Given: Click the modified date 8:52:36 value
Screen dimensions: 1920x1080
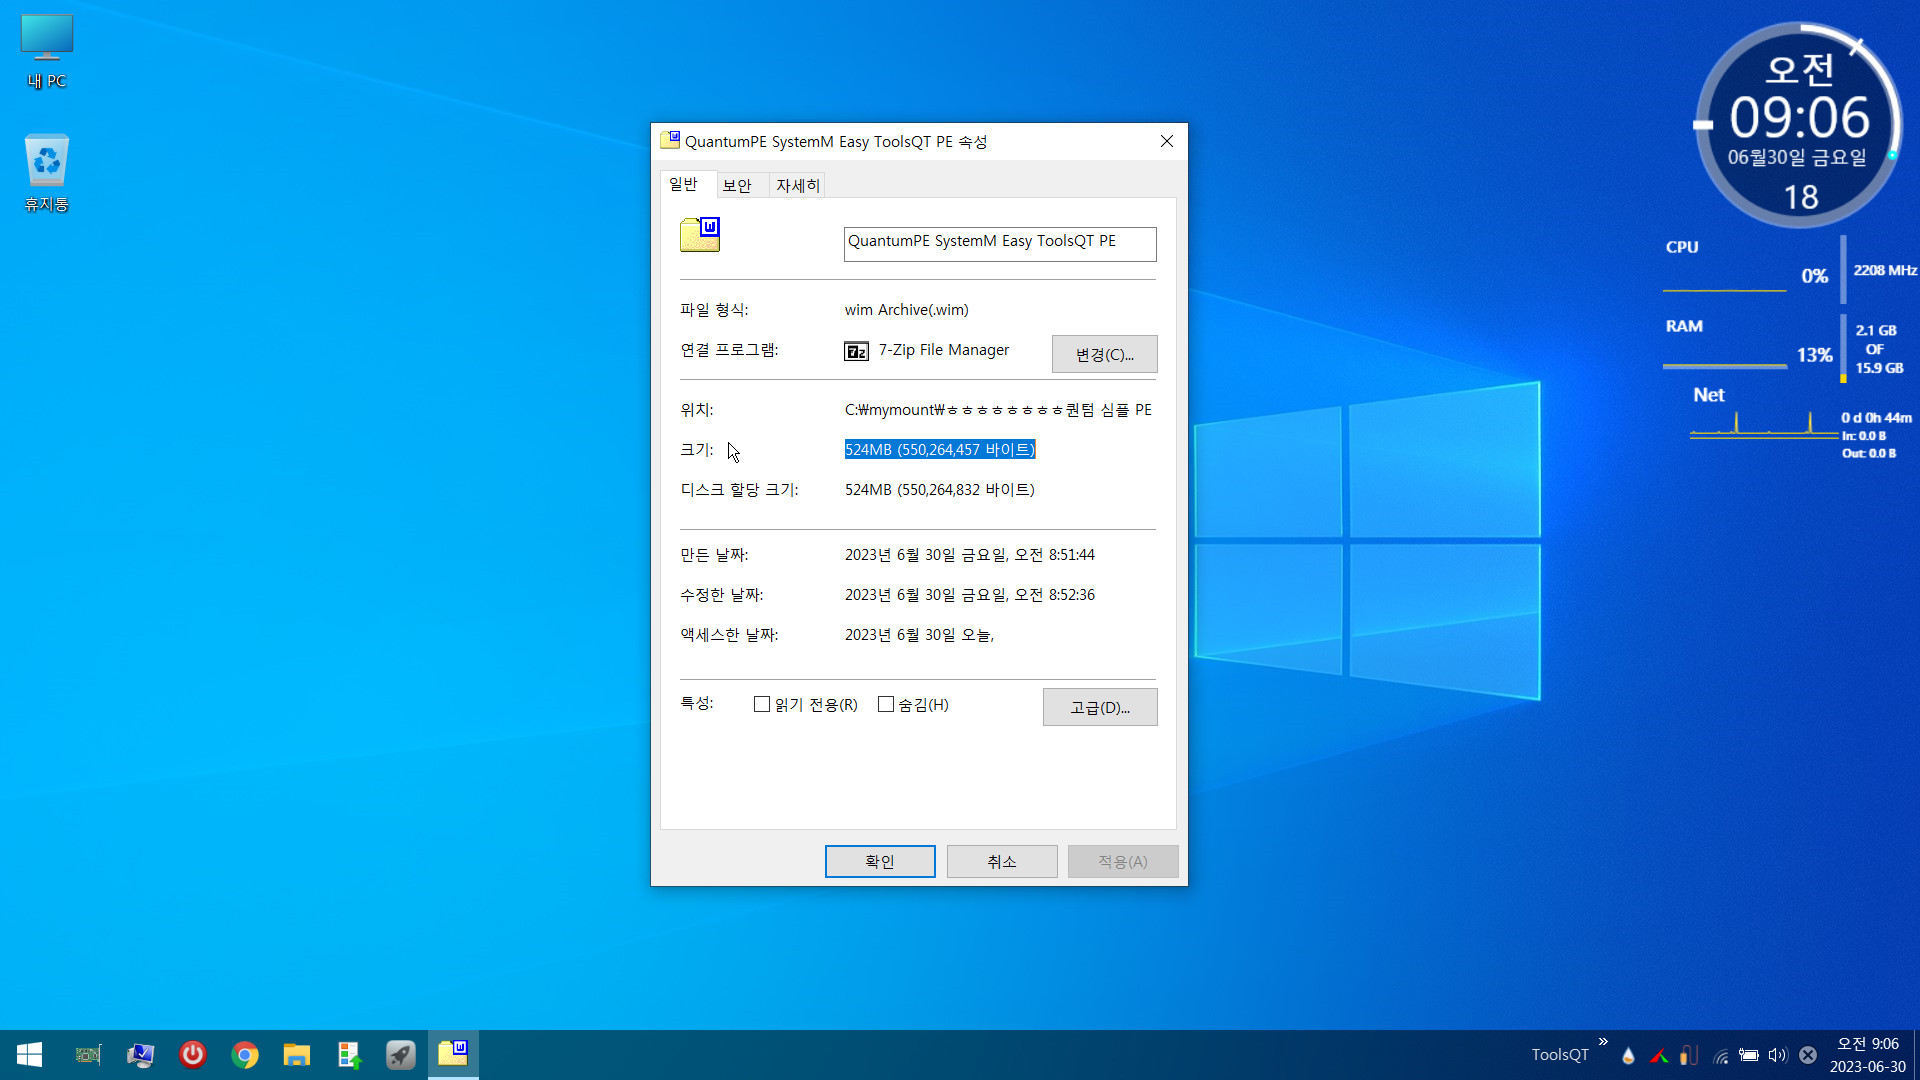Looking at the screenshot, I should [x=970, y=595].
